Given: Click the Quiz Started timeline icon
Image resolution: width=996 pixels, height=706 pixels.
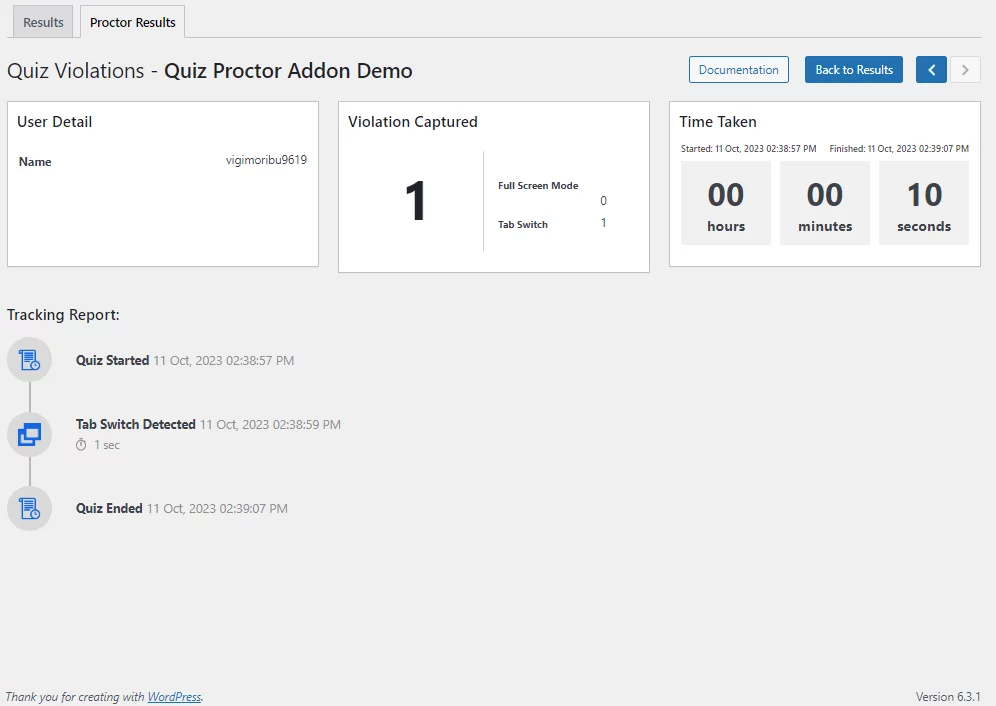Looking at the screenshot, I should point(29,360).
